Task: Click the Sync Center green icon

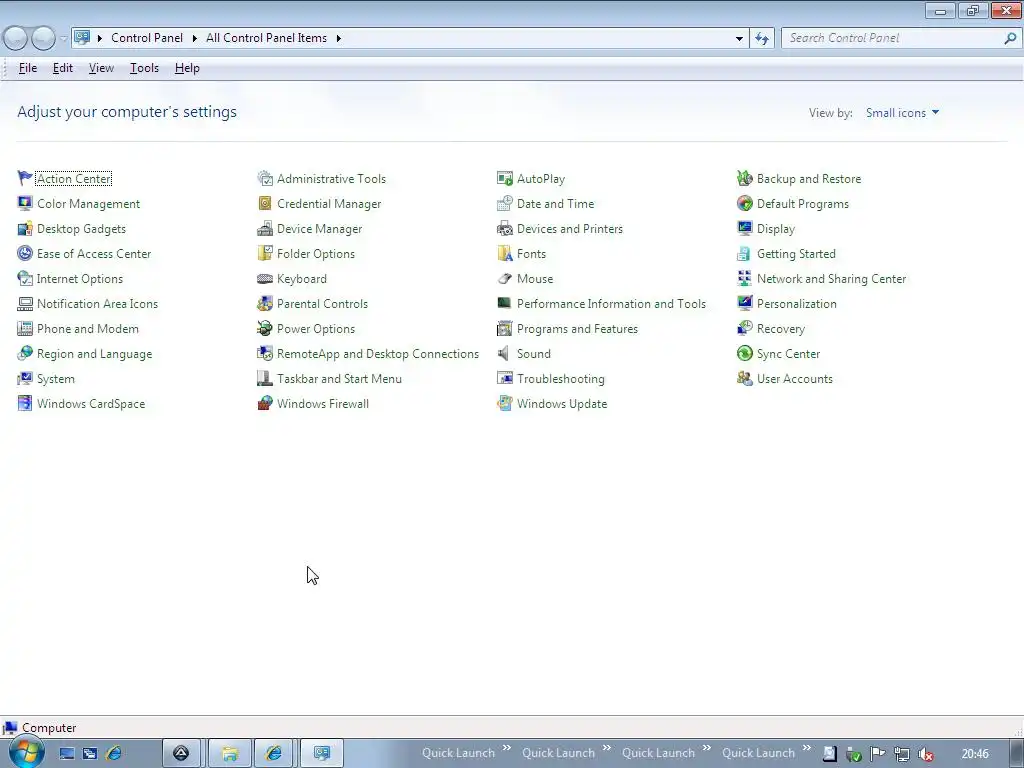Action: point(744,353)
